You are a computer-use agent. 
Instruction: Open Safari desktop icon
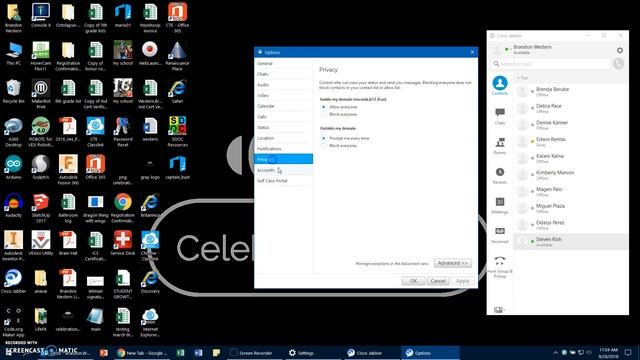coord(178,92)
